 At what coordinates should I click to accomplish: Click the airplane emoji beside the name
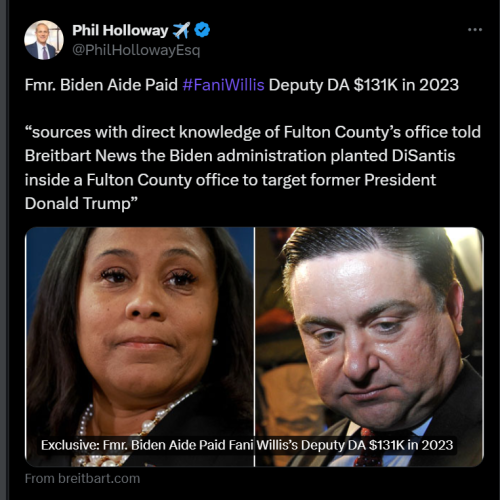pyautogui.click(x=181, y=30)
